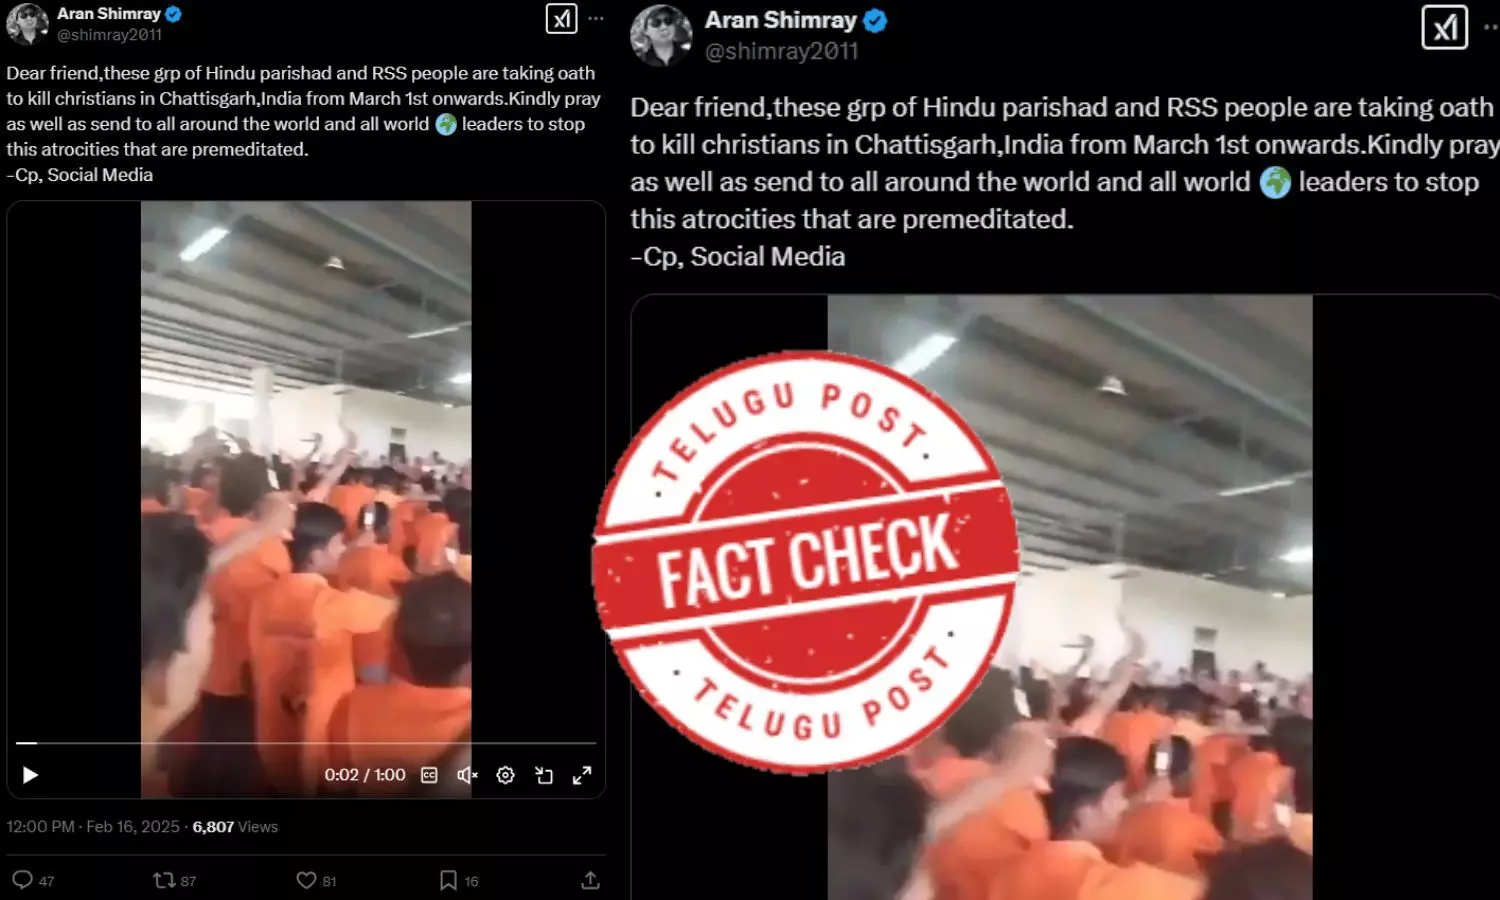
Task: Toggle picture-in-picture video mode
Action: (x=544, y=775)
